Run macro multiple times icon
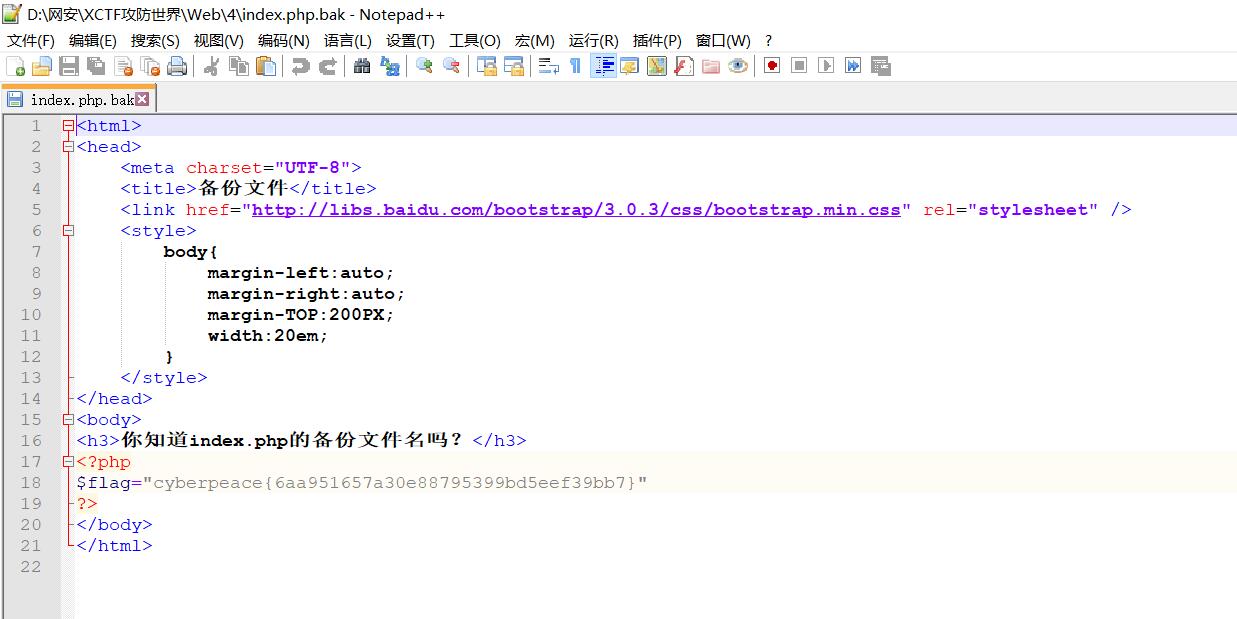 (x=853, y=66)
